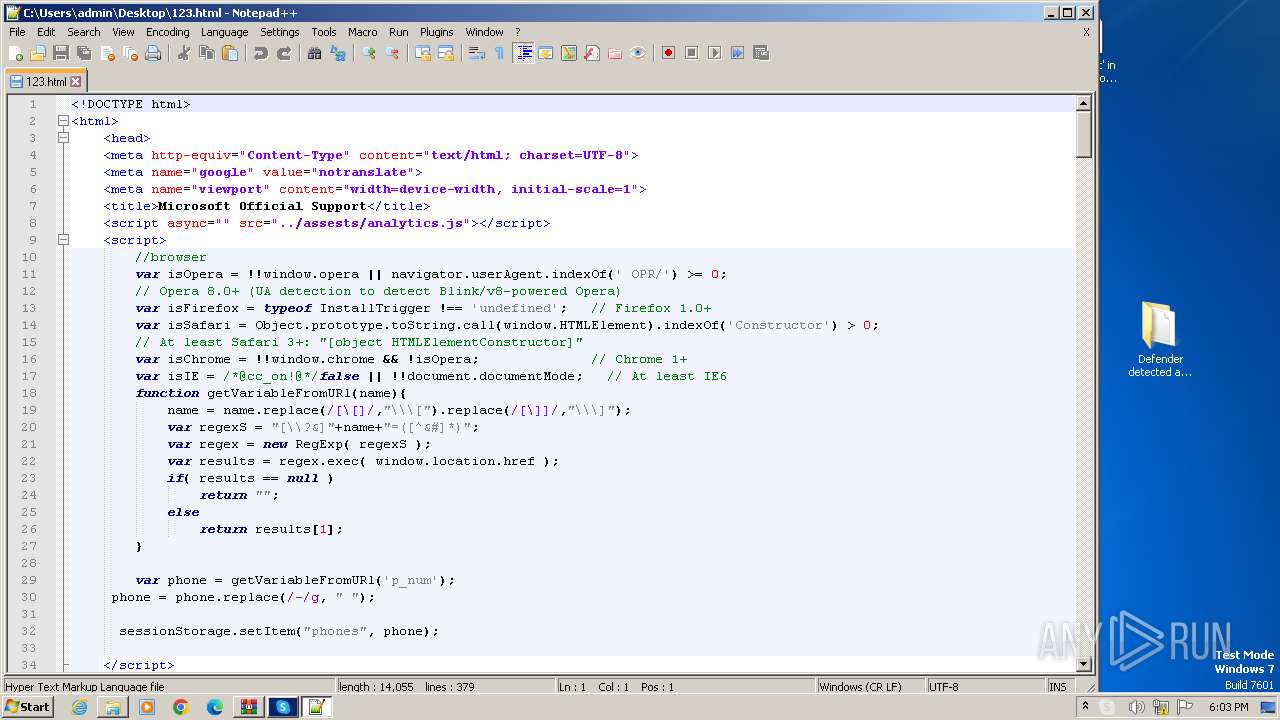Open the Replace dialog from the toolbar
This screenshot has height=720, width=1280.
coord(338,53)
